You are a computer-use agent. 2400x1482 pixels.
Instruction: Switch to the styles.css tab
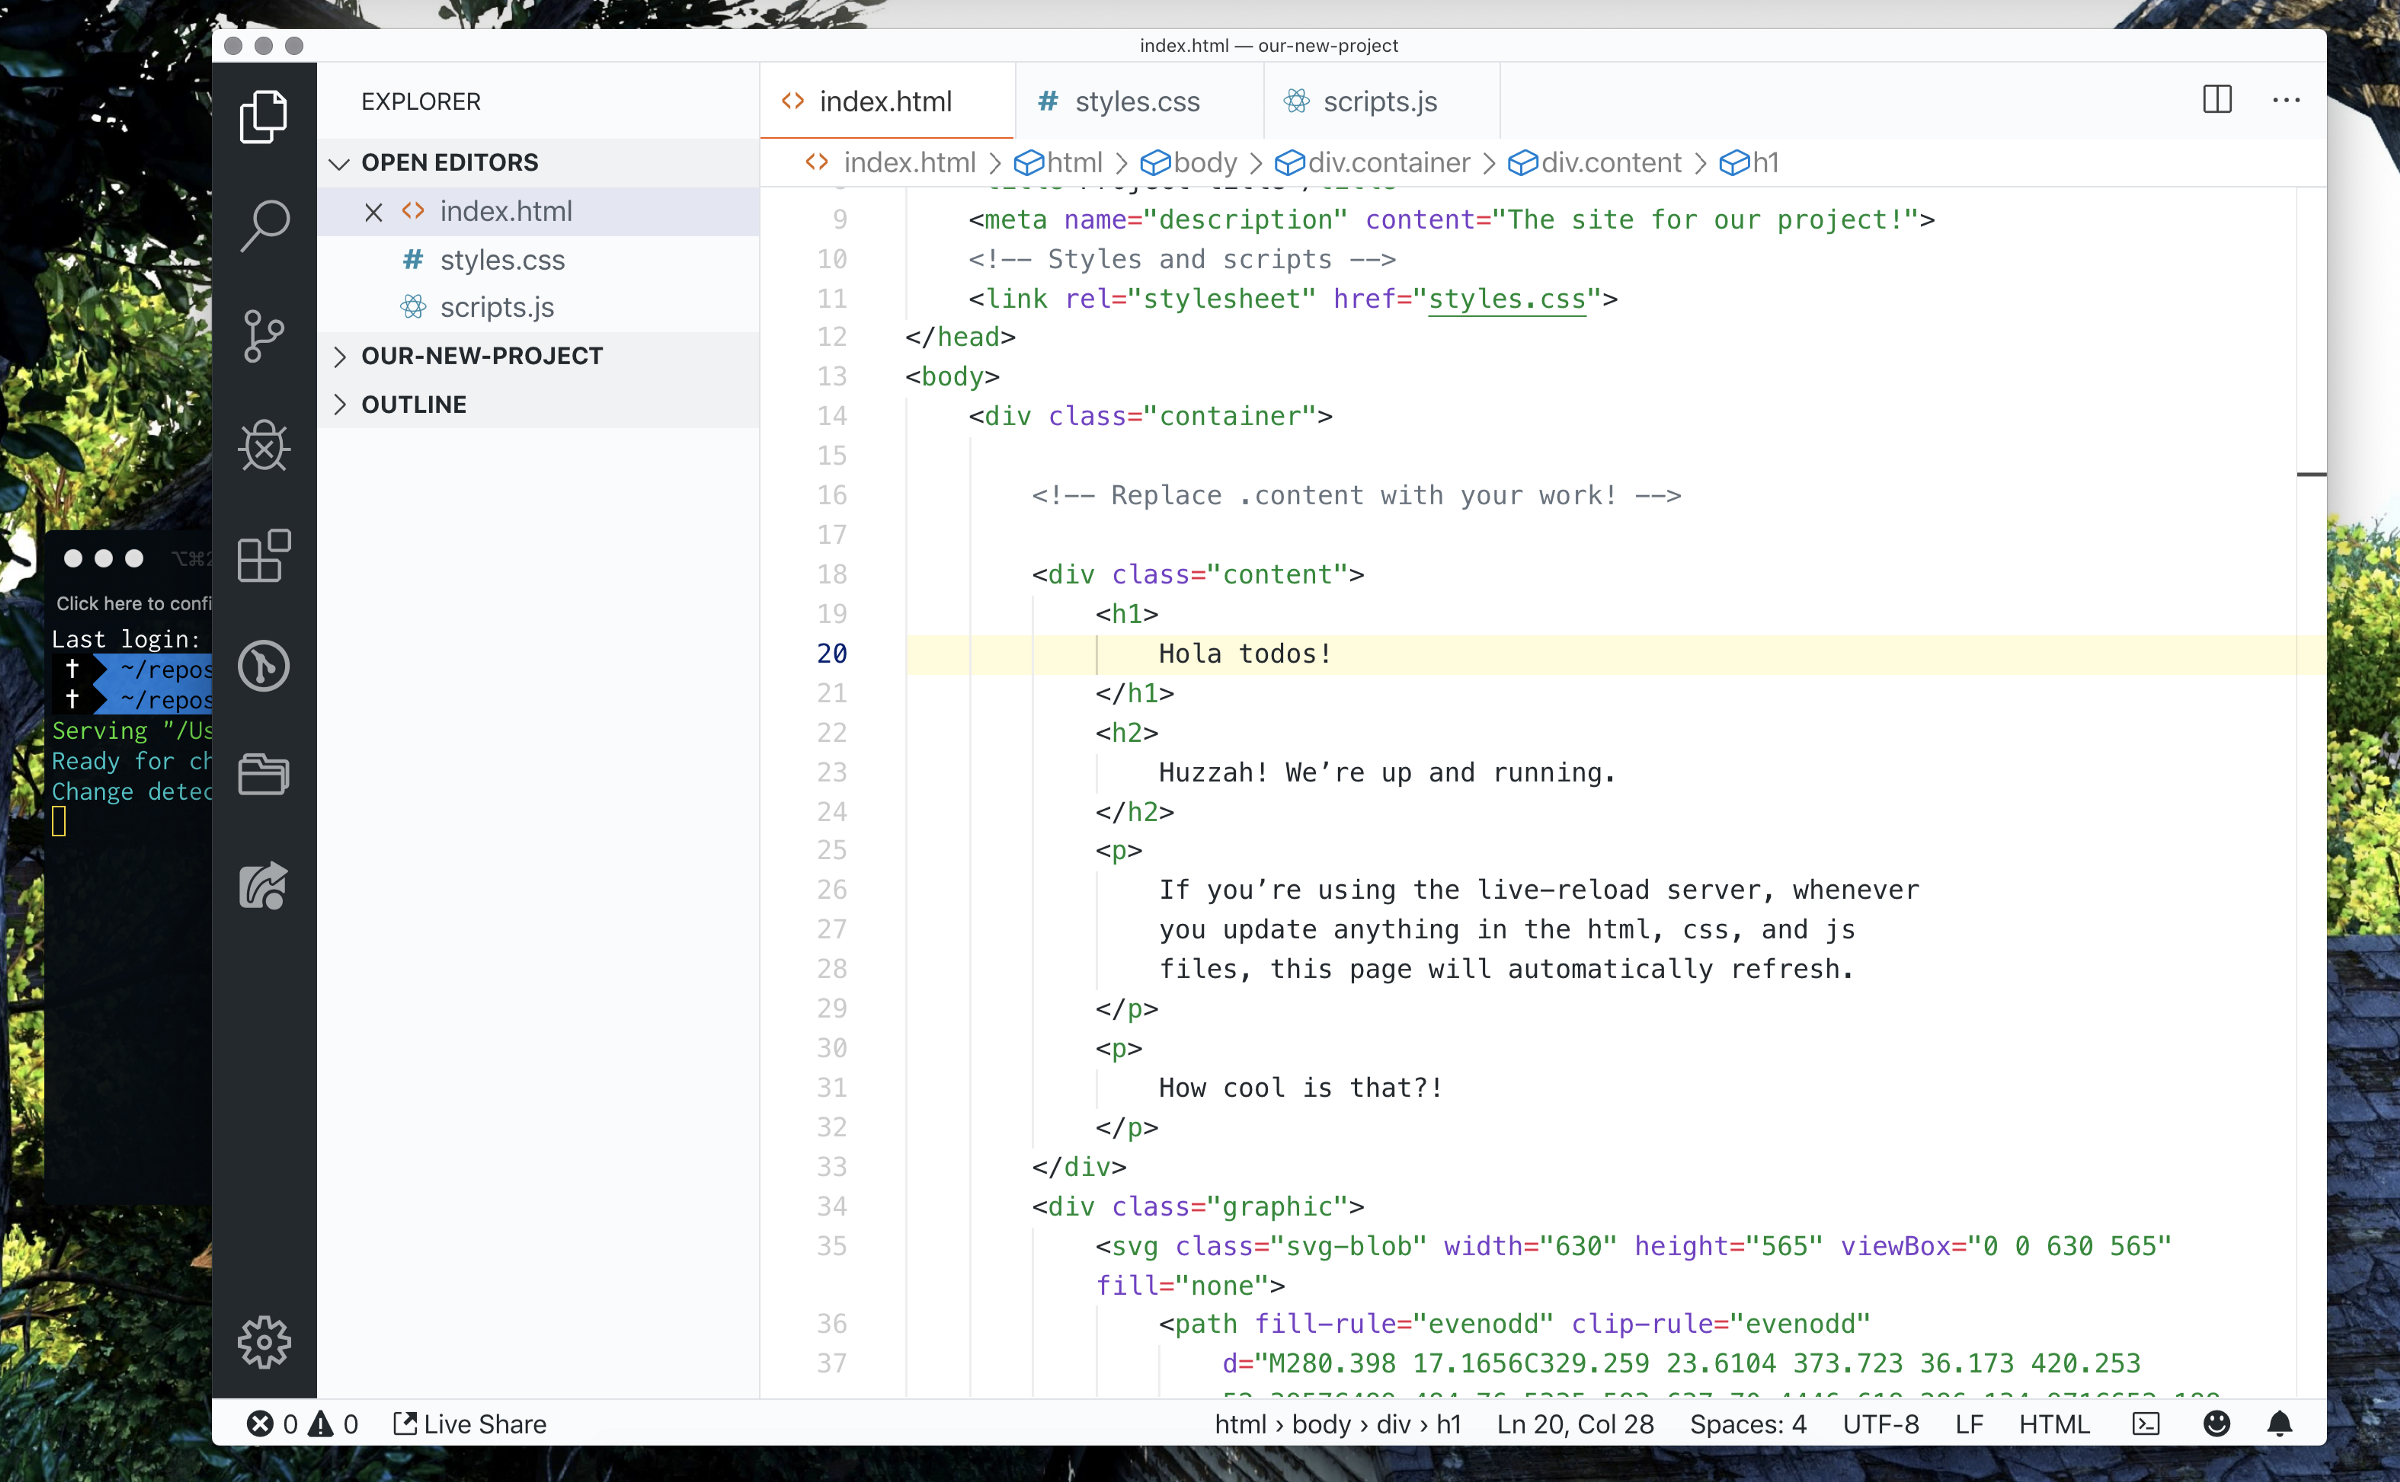point(1137,102)
